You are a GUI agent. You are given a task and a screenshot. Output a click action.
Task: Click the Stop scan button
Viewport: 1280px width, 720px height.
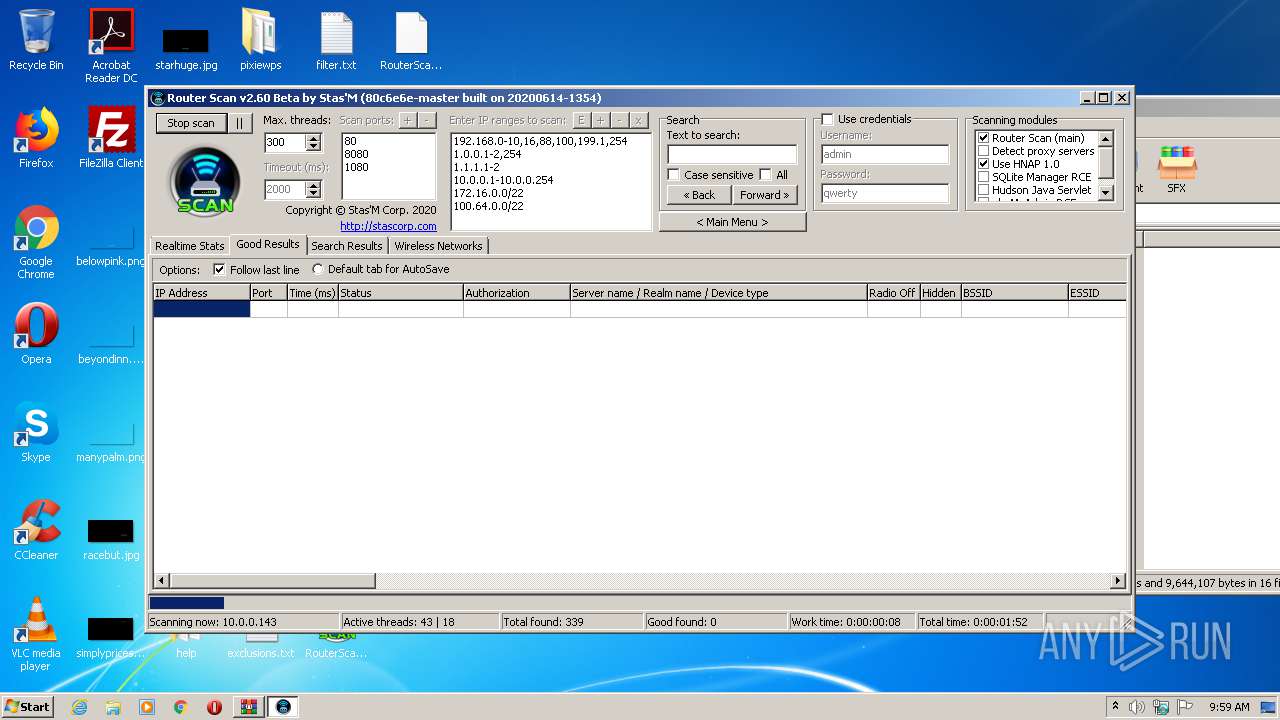pyautogui.click(x=190, y=123)
